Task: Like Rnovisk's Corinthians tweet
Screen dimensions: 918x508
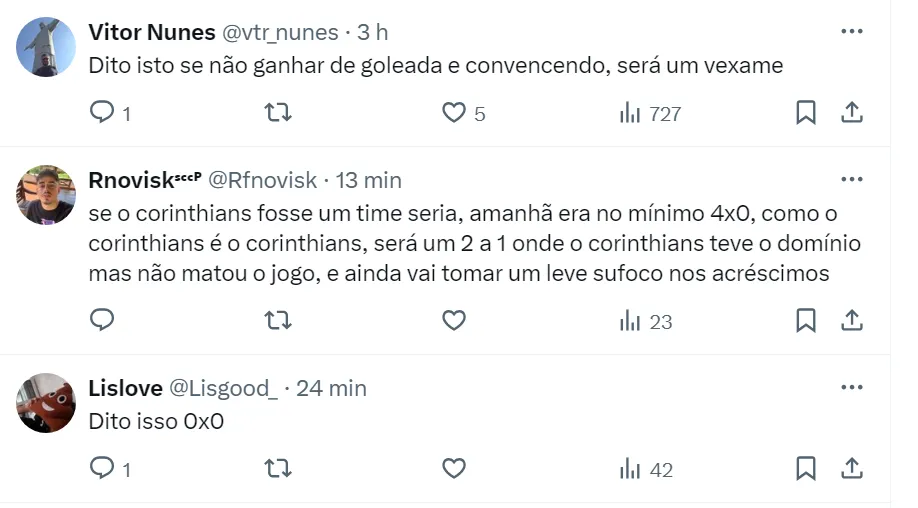Action: 454,320
